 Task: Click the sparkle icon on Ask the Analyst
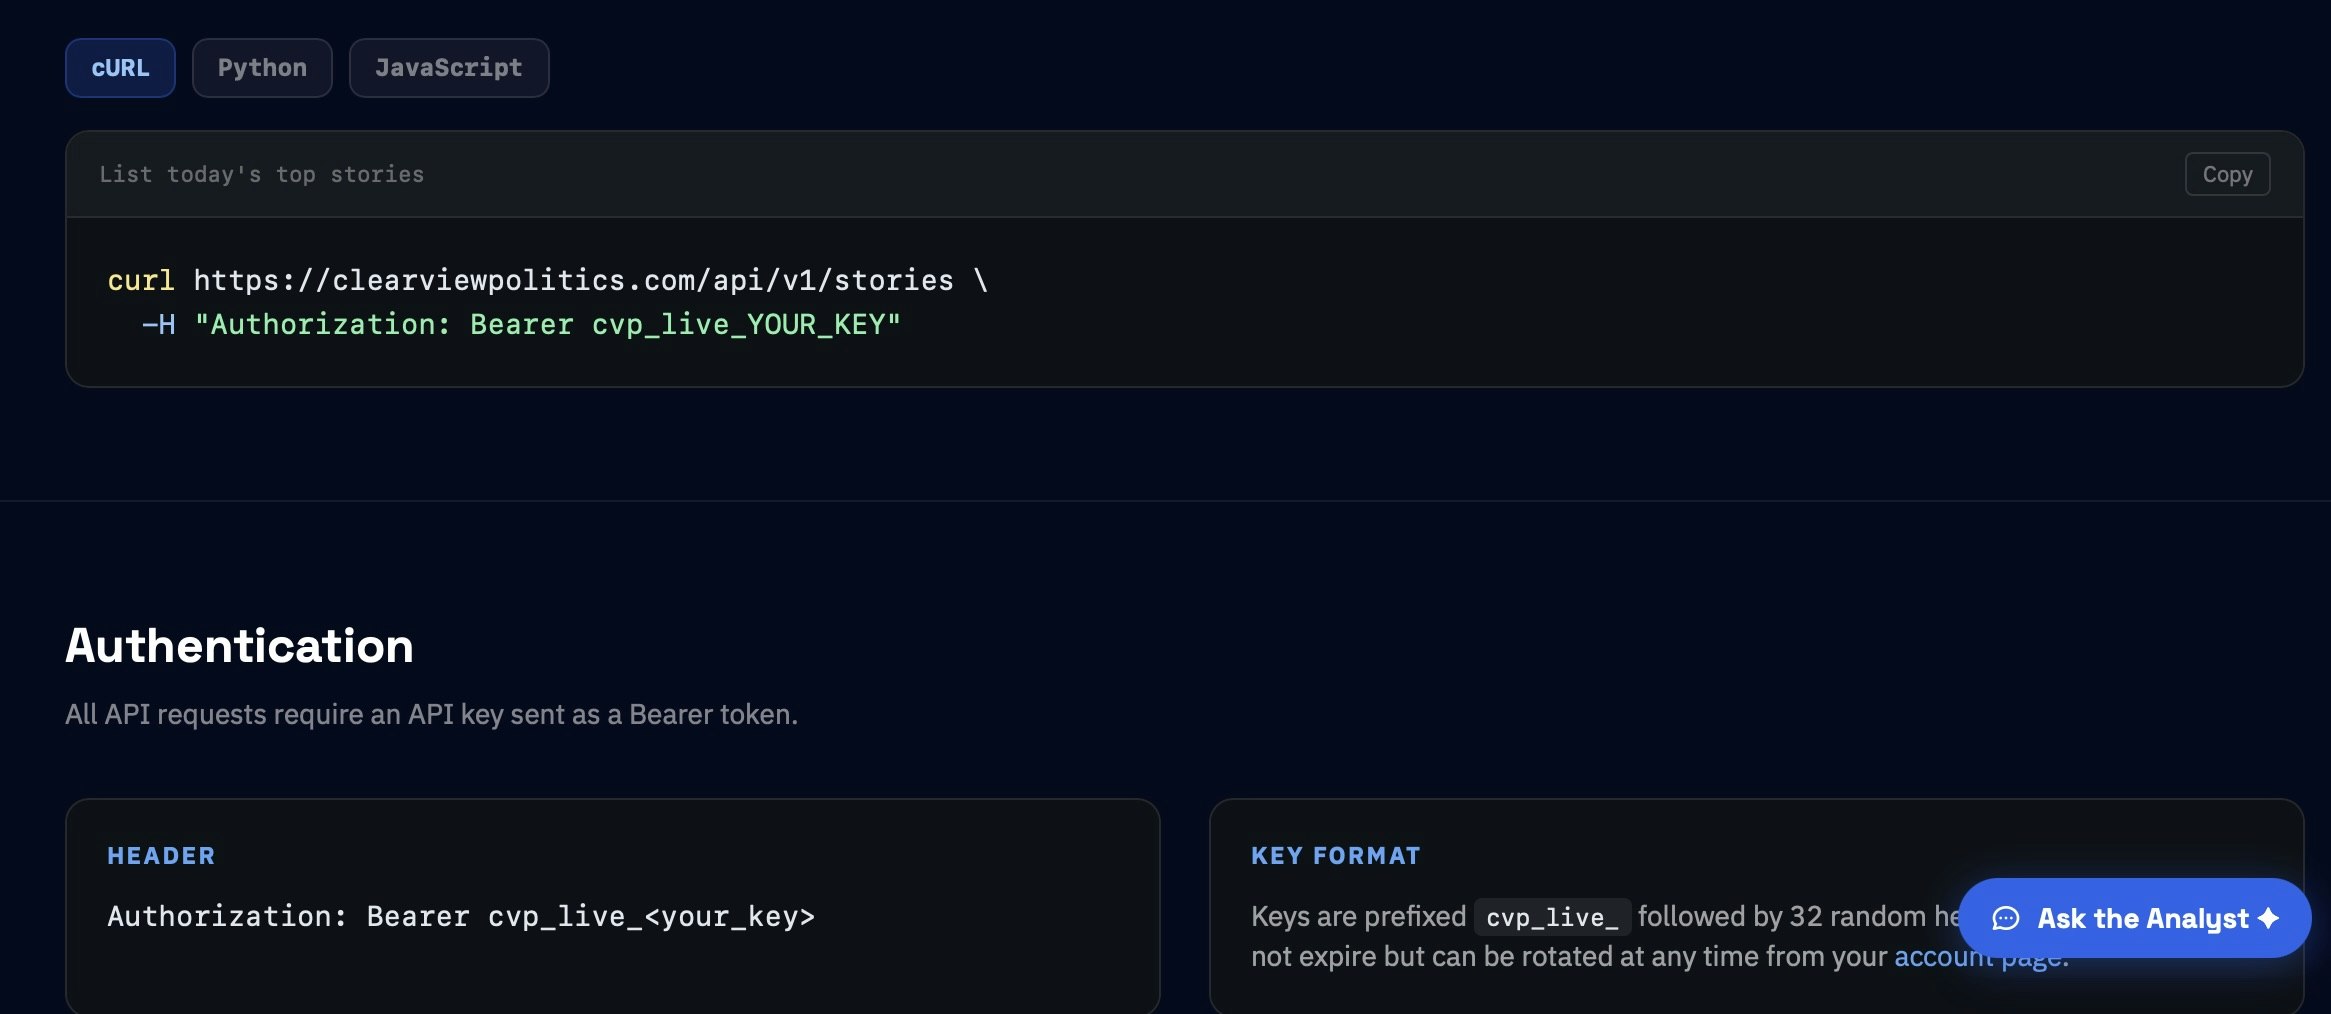click(2269, 917)
